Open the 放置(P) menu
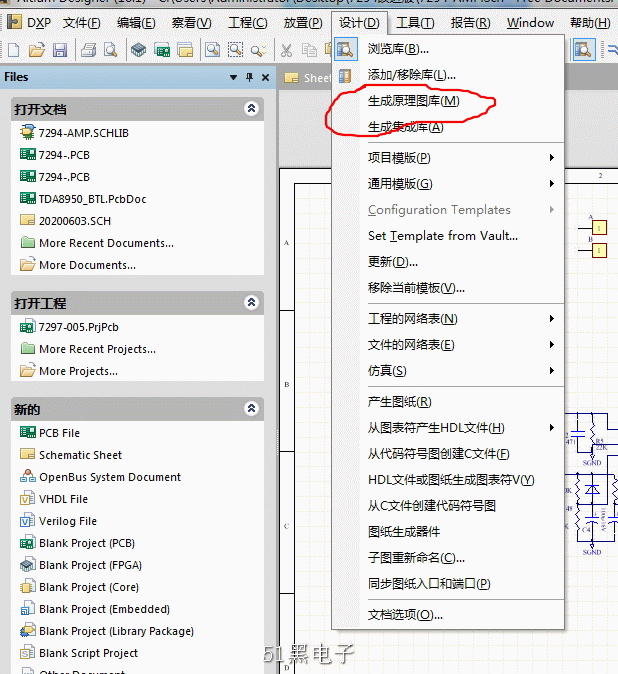 click(x=303, y=23)
